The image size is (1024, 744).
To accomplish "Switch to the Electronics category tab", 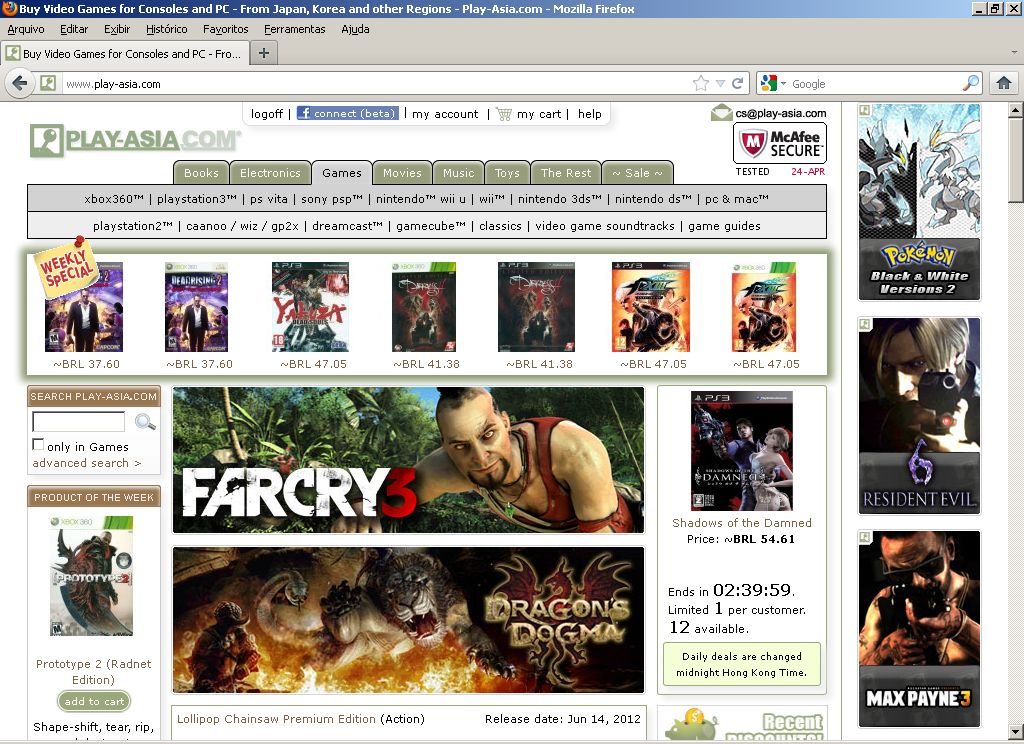I will 270,173.
